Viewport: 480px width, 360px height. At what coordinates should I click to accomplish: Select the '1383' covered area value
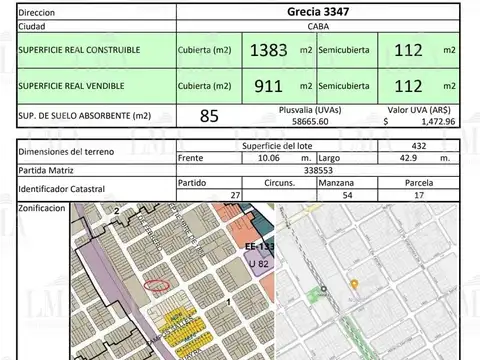[269, 50]
